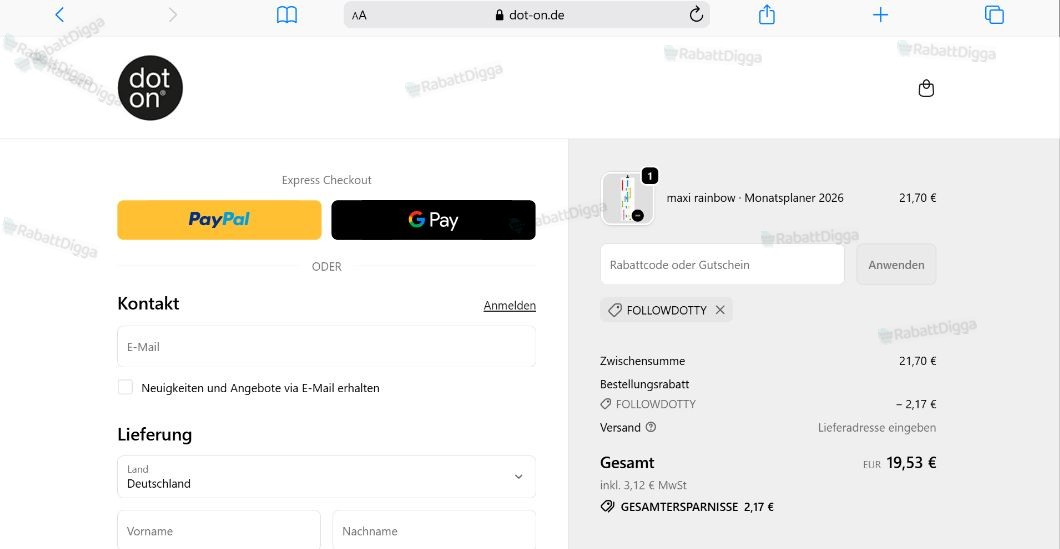
Task: Click the Safari forward arrow
Action: (x=172, y=15)
